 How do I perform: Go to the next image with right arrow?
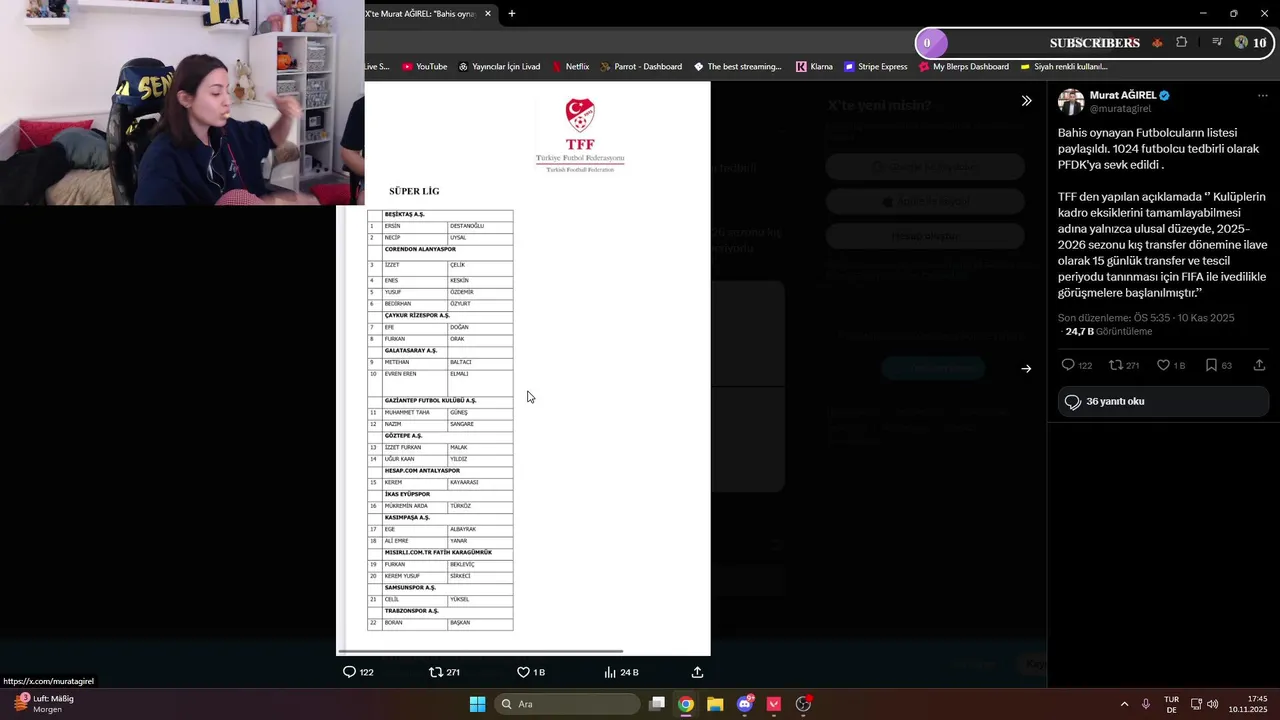[1026, 369]
